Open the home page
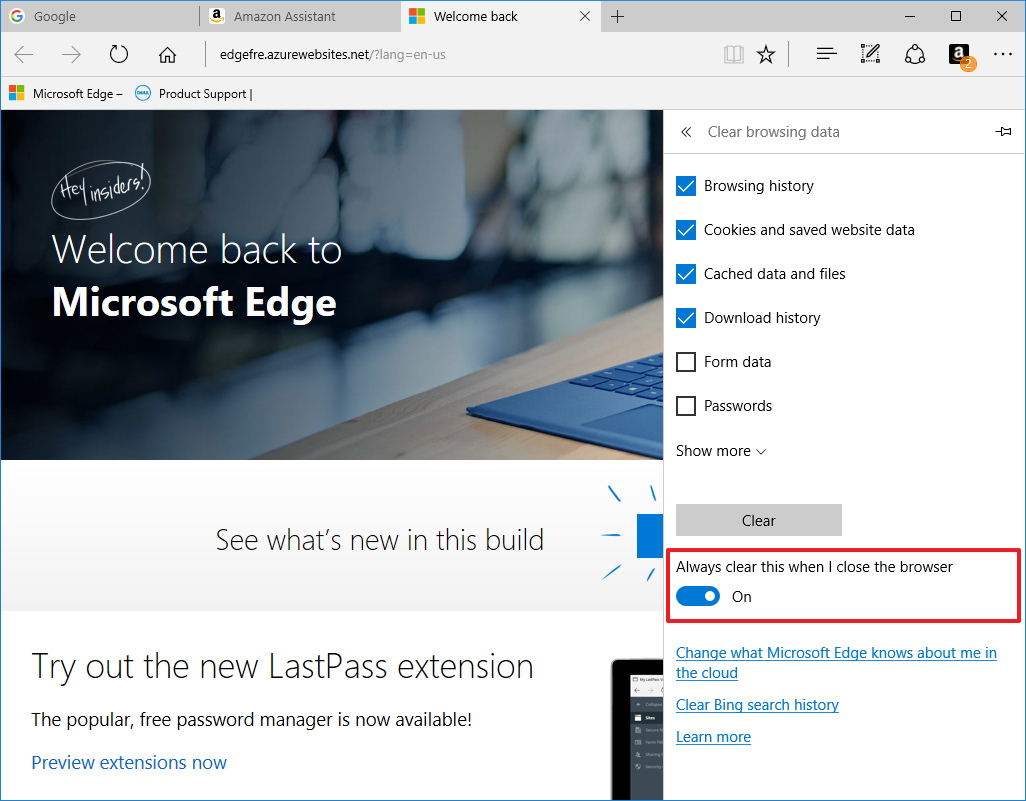 (168, 54)
